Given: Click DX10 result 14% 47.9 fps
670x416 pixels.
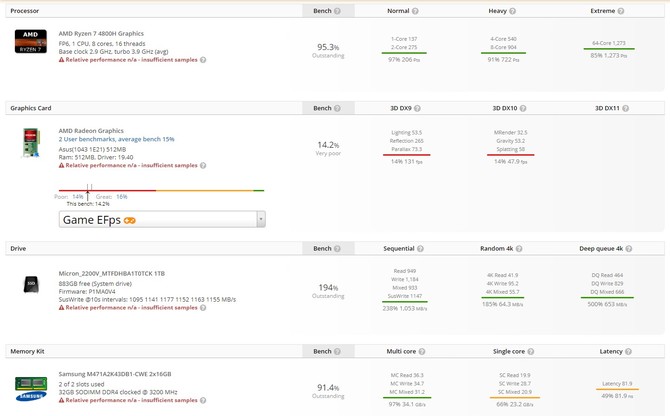Looking at the screenshot, I should click(x=511, y=161).
